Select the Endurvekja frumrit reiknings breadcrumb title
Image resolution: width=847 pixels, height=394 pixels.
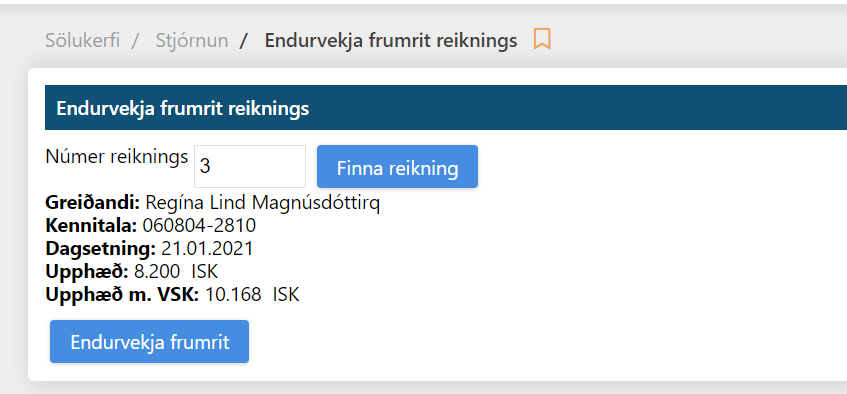click(x=391, y=41)
